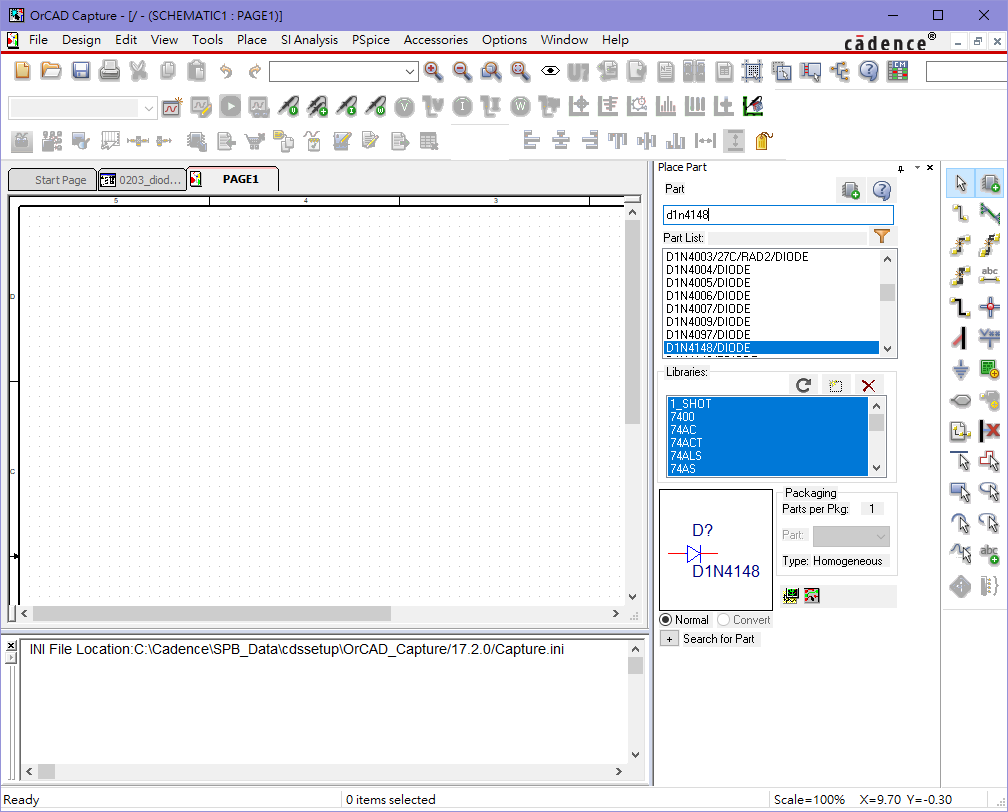
Task: Select the Place Wire tool
Action: 961,213
